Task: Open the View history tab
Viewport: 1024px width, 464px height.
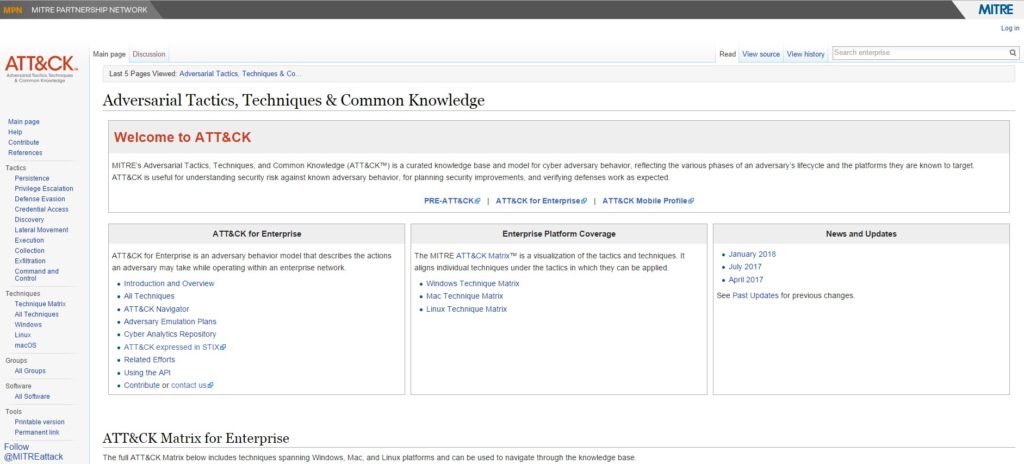Action: (x=805, y=54)
